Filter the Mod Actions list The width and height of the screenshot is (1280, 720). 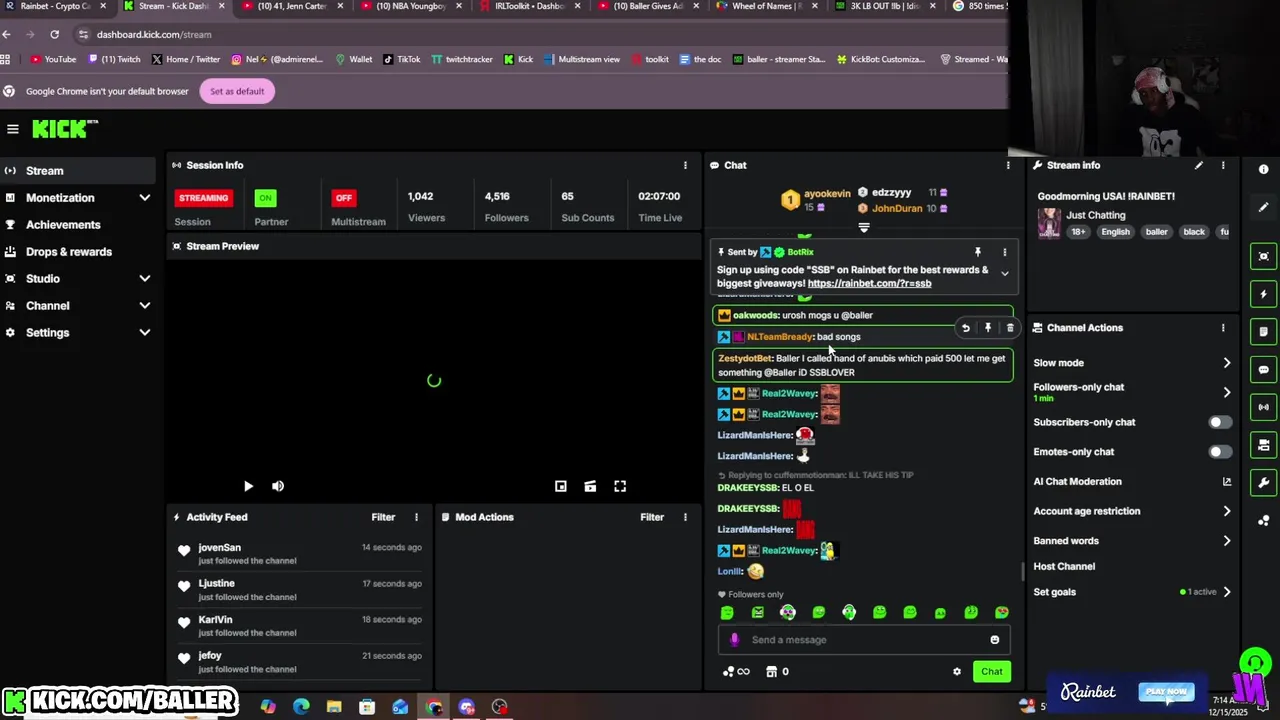[652, 517]
